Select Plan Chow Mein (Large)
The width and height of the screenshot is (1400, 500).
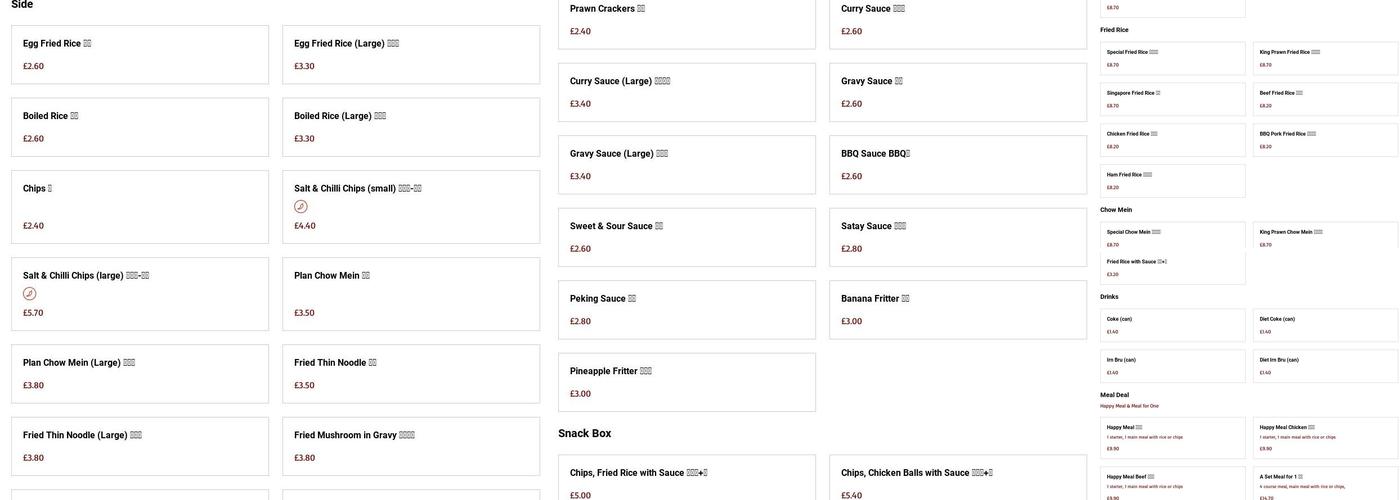pos(139,373)
